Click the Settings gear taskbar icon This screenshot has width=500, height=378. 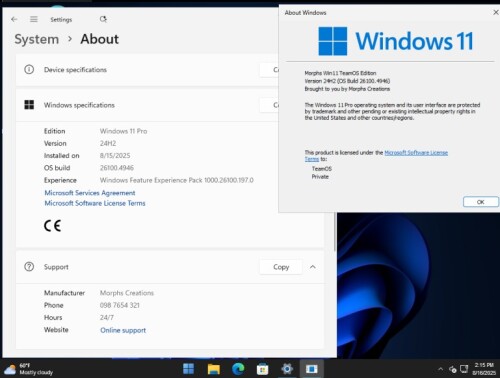coord(287,369)
